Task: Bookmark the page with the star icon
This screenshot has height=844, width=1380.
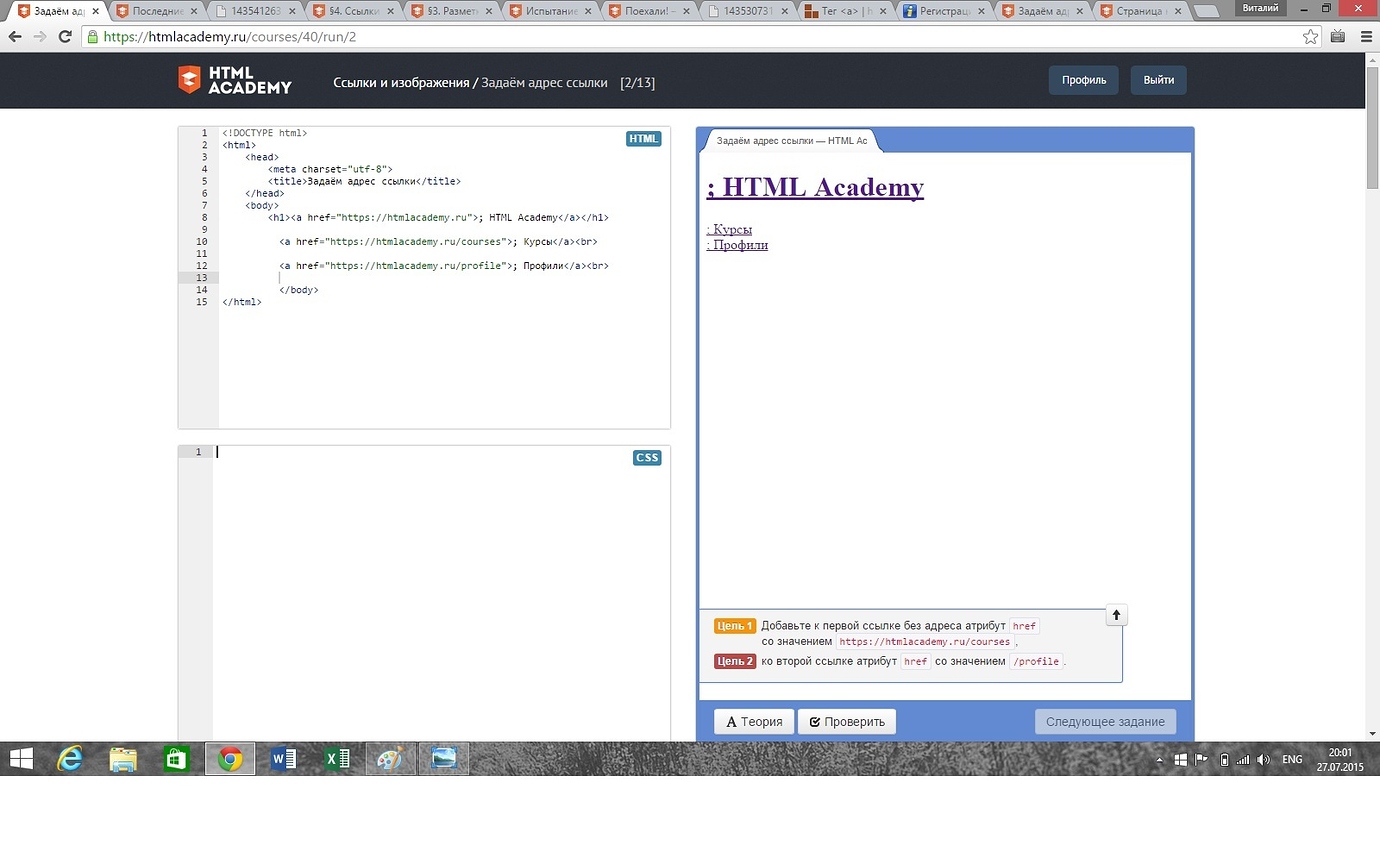Action: tap(1310, 36)
